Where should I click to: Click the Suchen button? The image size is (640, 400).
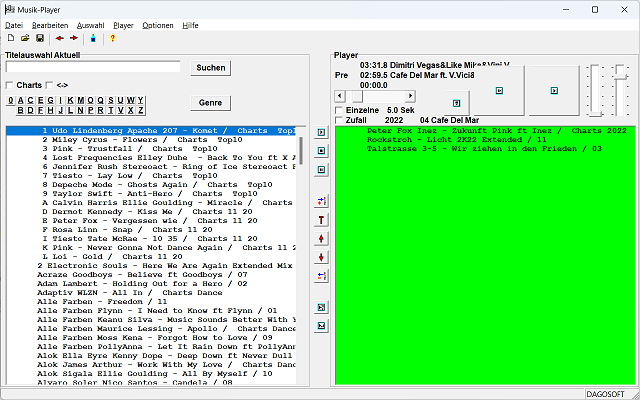click(x=210, y=68)
